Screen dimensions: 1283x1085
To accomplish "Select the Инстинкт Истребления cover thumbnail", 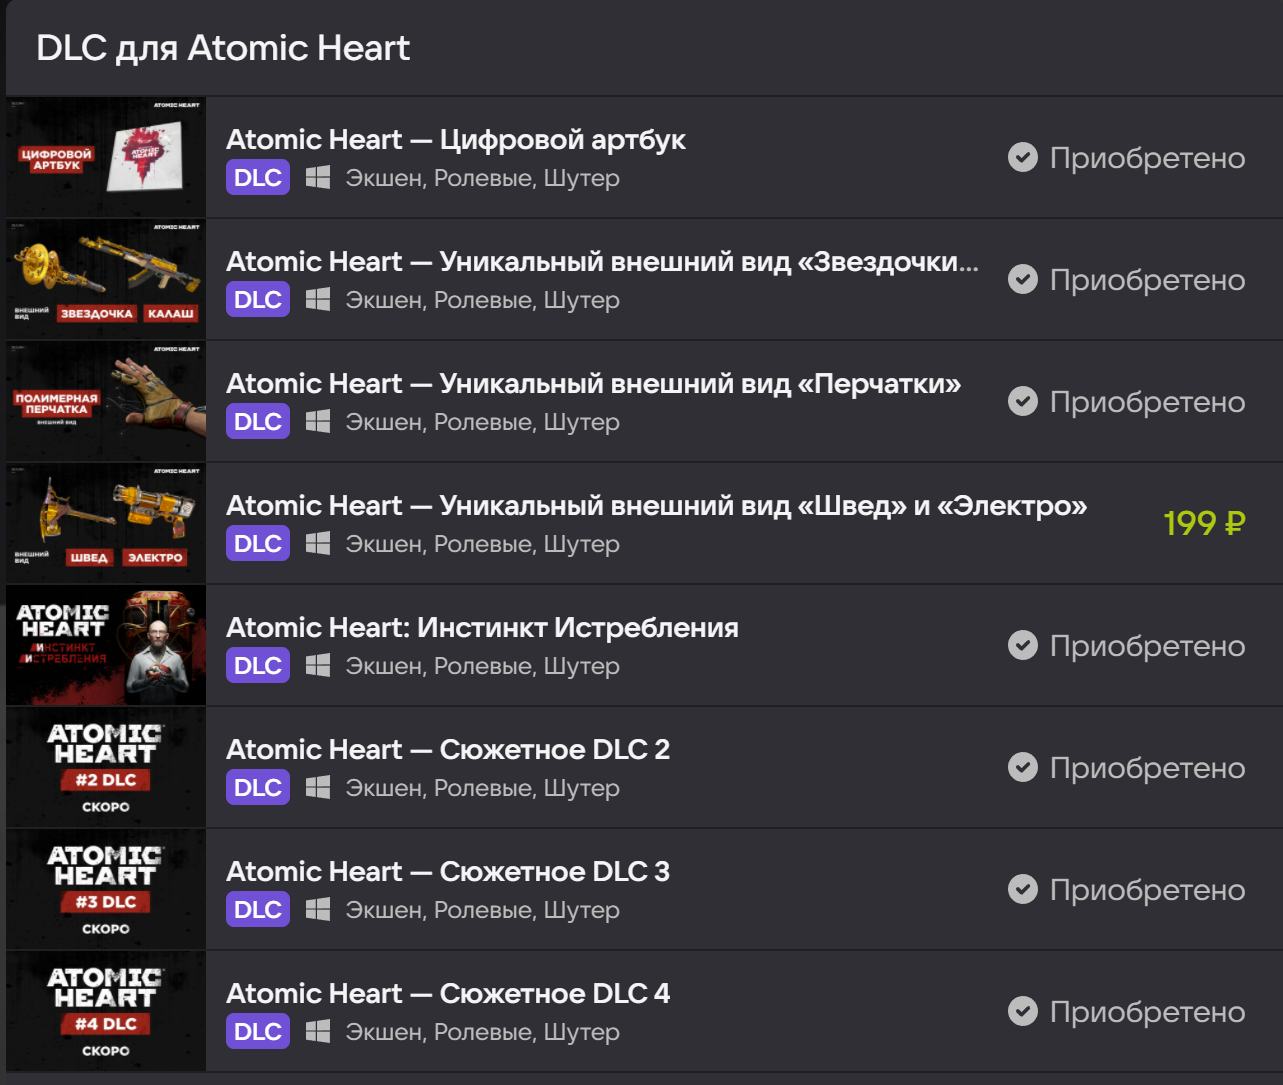I will pyautogui.click(x=106, y=645).
